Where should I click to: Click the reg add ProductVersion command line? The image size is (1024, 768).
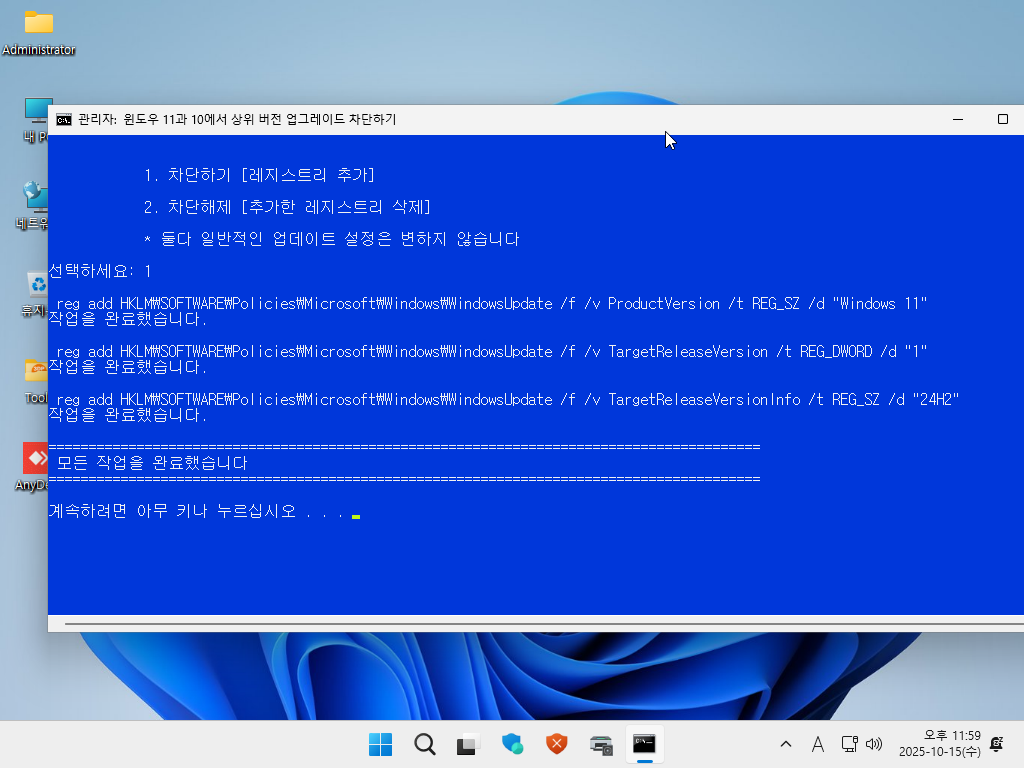(x=492, y=304)
